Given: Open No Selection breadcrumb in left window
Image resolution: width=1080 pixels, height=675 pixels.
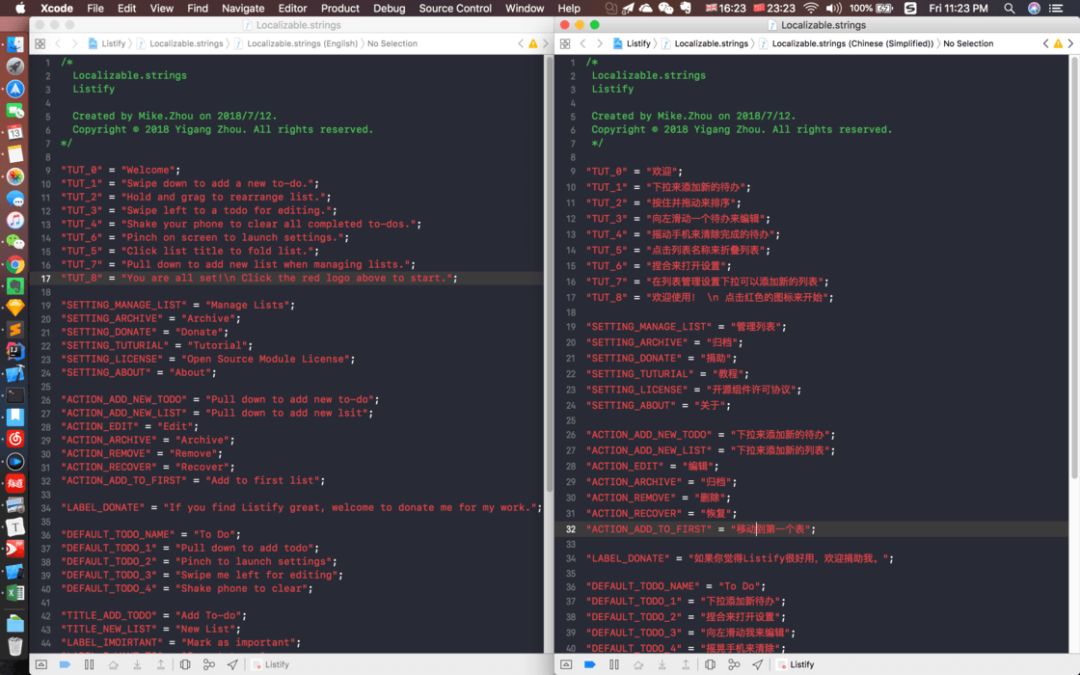Looking at the screenshot, I should coord(392,43).
